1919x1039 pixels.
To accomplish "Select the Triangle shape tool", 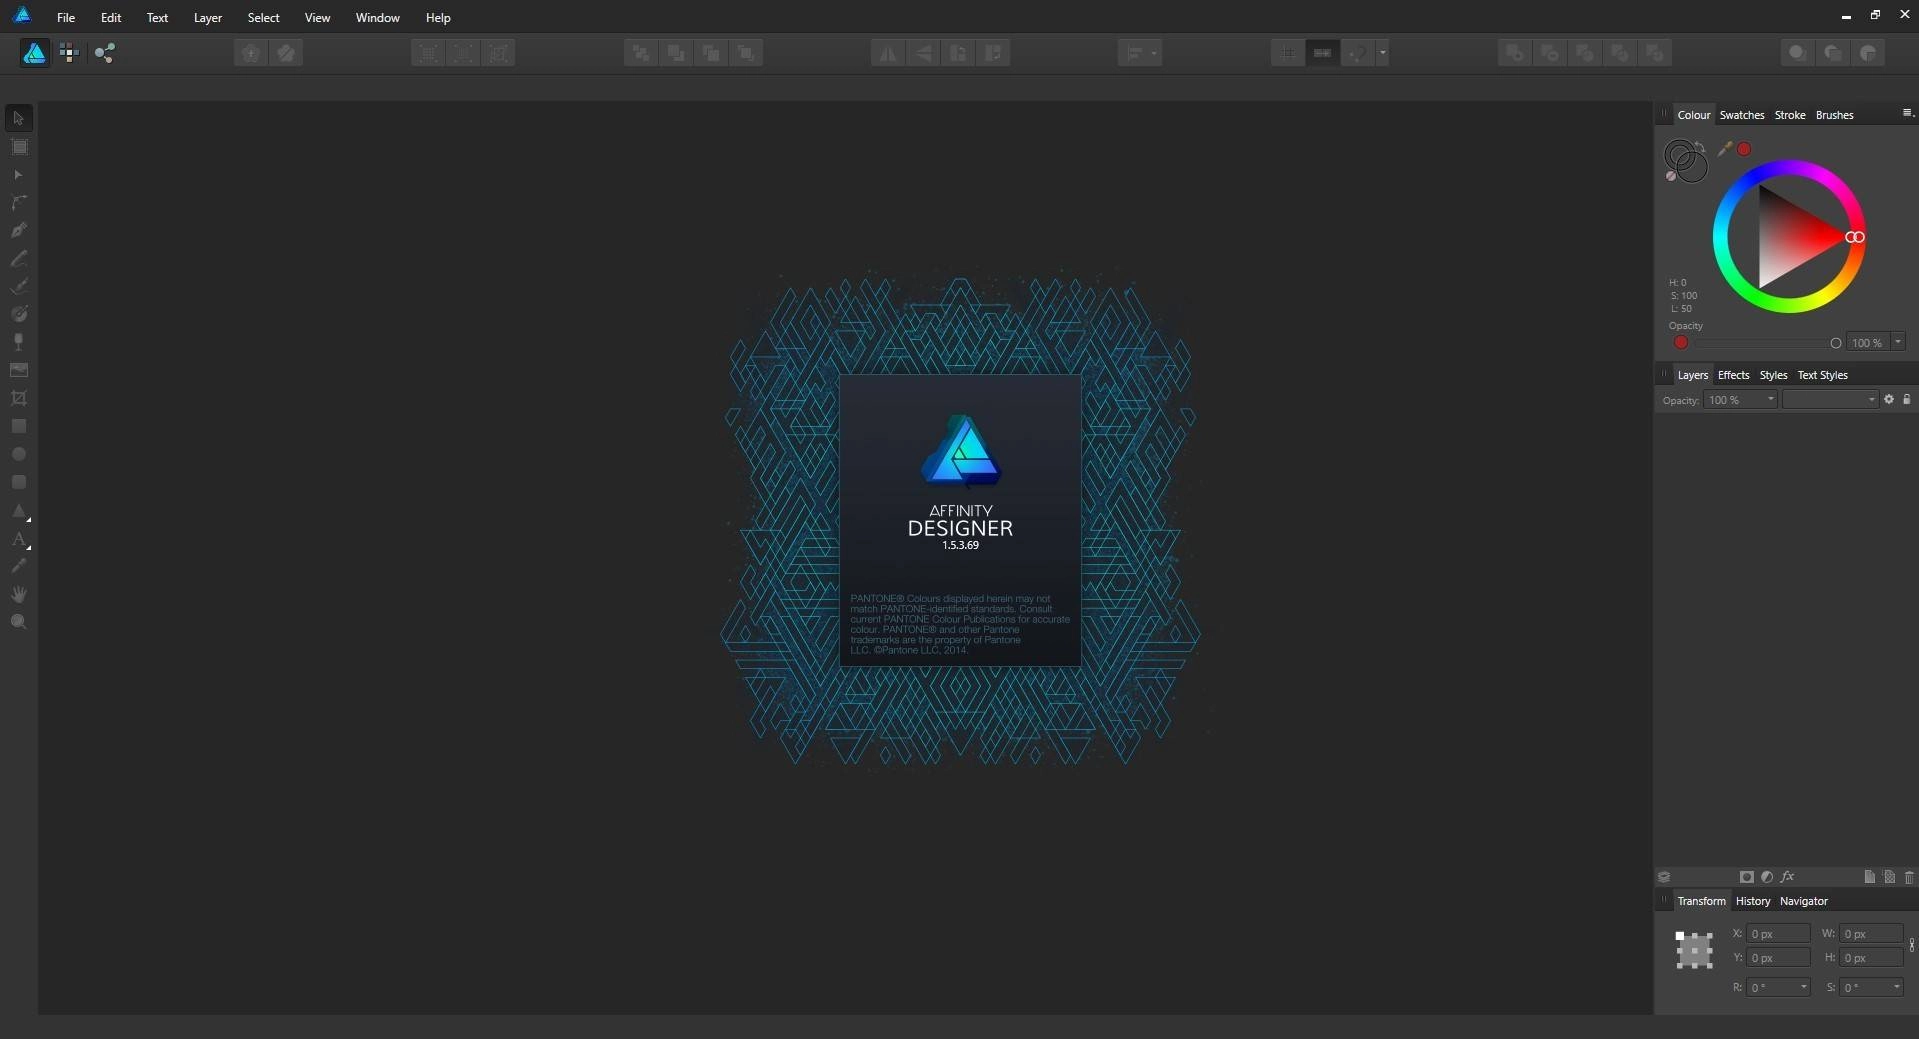I will tap(18, 511).
